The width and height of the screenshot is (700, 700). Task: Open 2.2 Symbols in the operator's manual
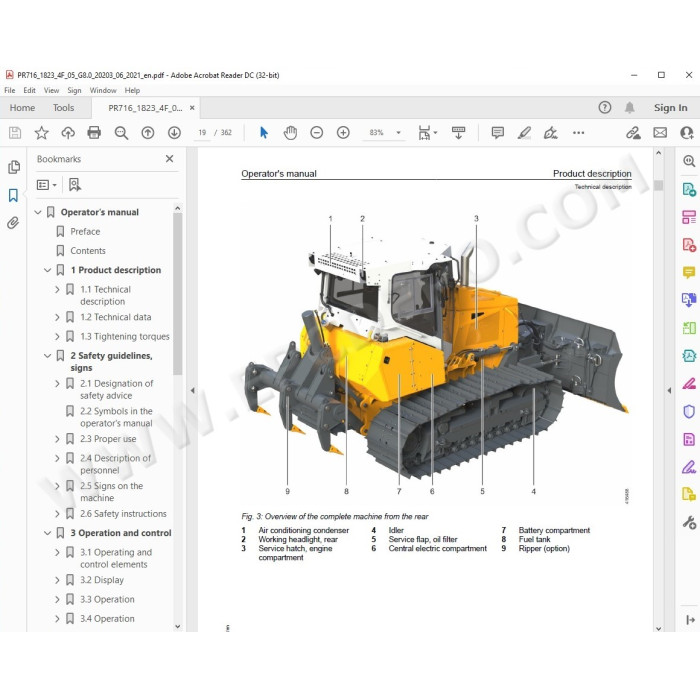(116, 417)
